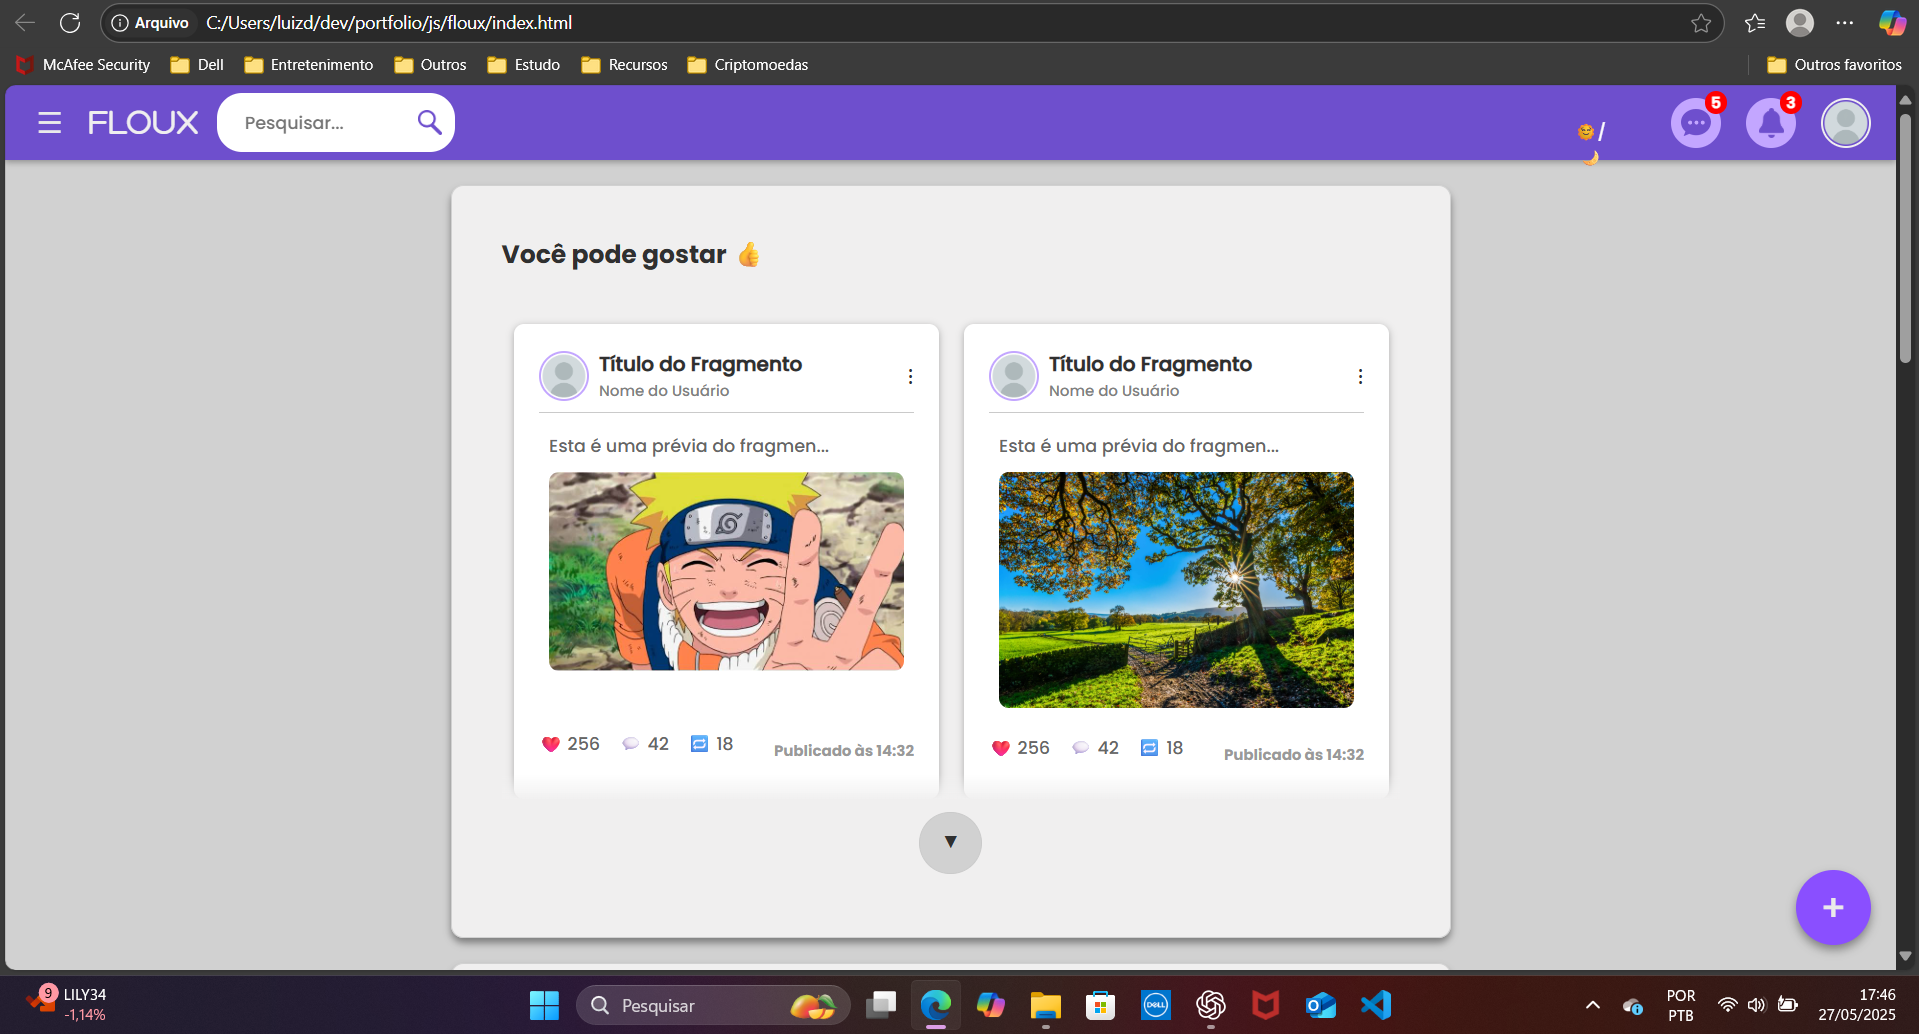
Task: Click the user profile avatar in header
Action: point(1845,124)
